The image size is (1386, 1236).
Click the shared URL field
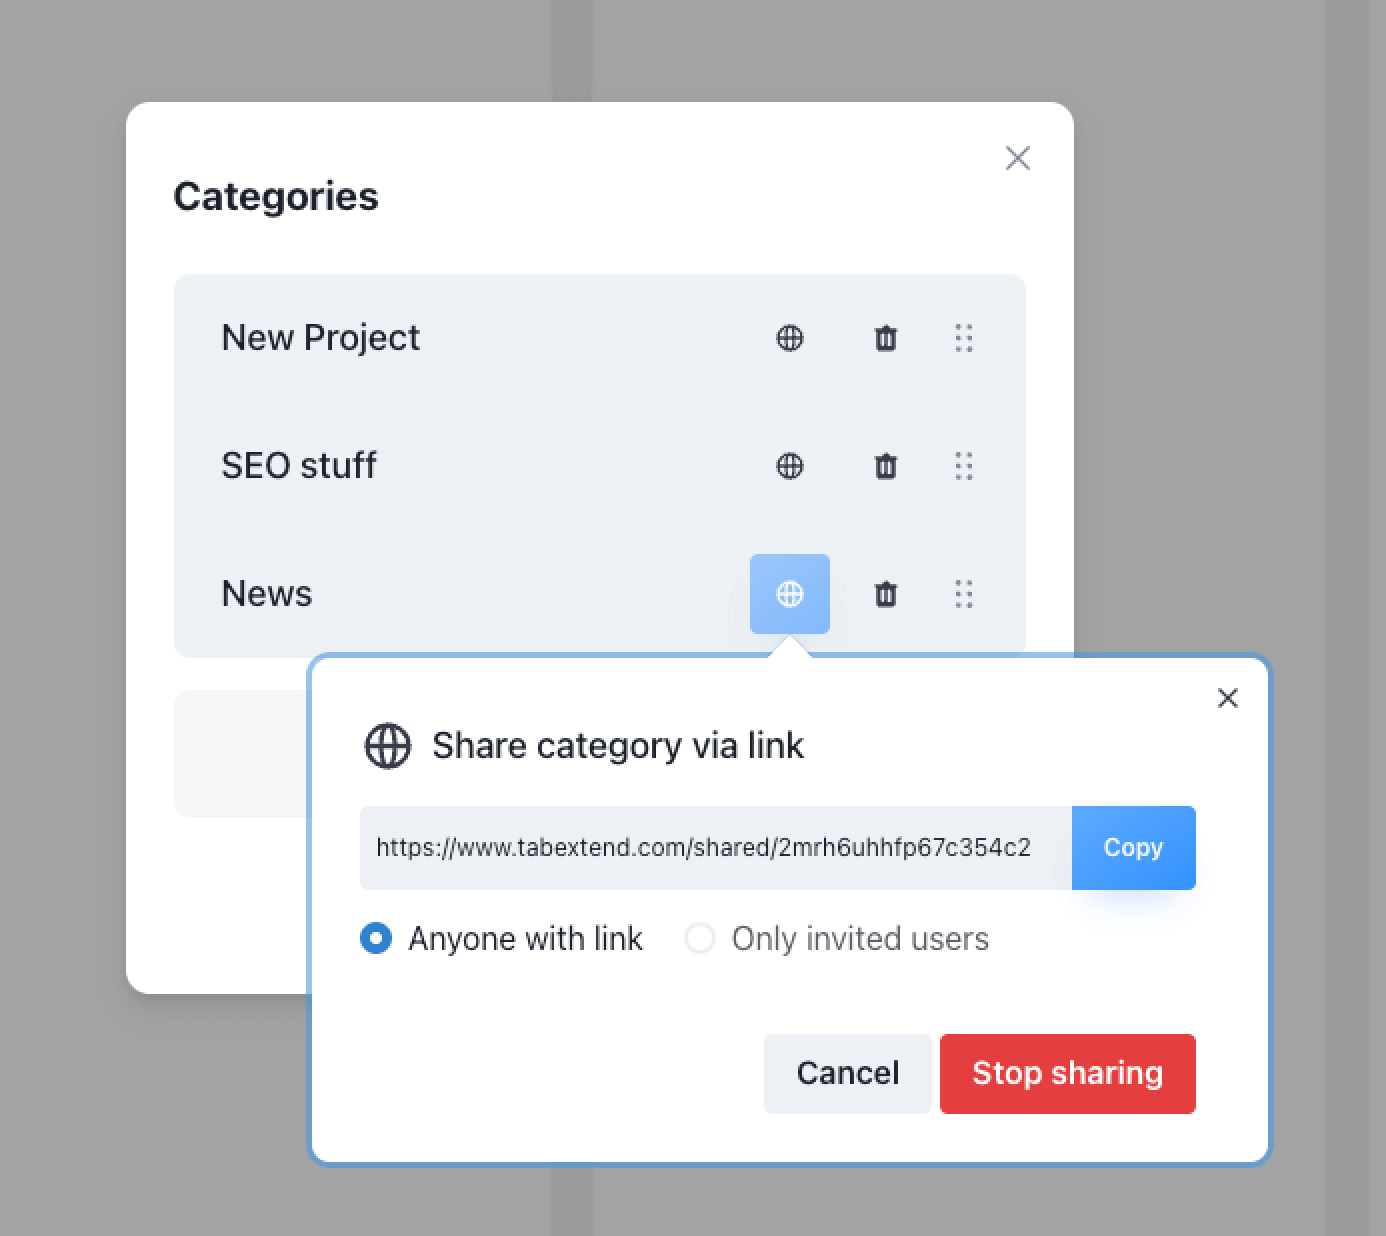(716, 848)
